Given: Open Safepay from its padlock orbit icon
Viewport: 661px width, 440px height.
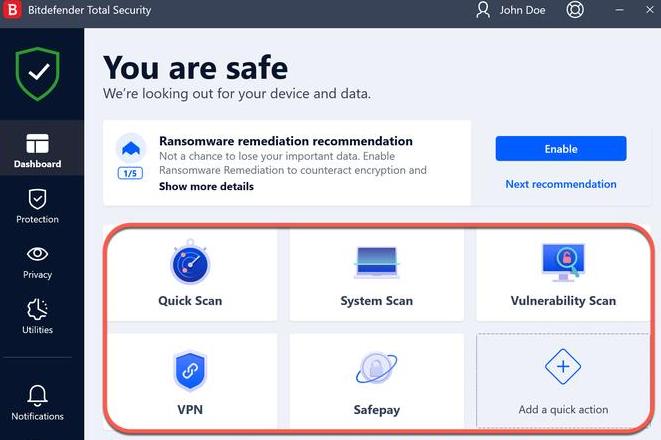Looking at the screenshot, I should point(376,368).
